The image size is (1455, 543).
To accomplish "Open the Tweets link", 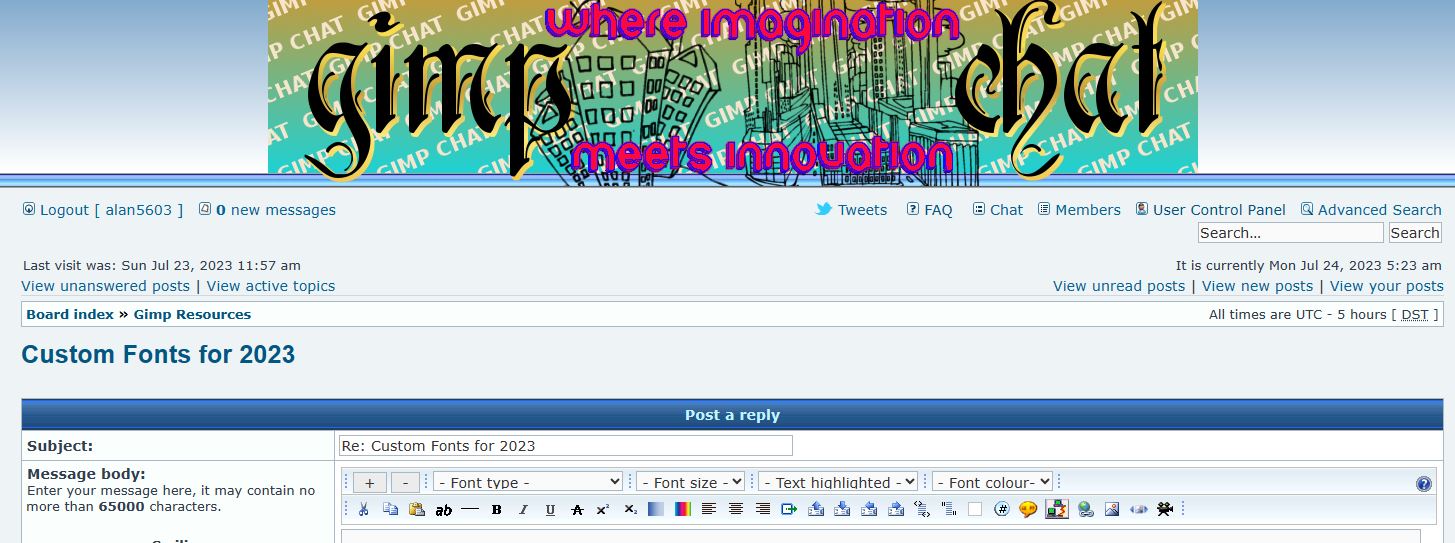I will pos(852,210).
